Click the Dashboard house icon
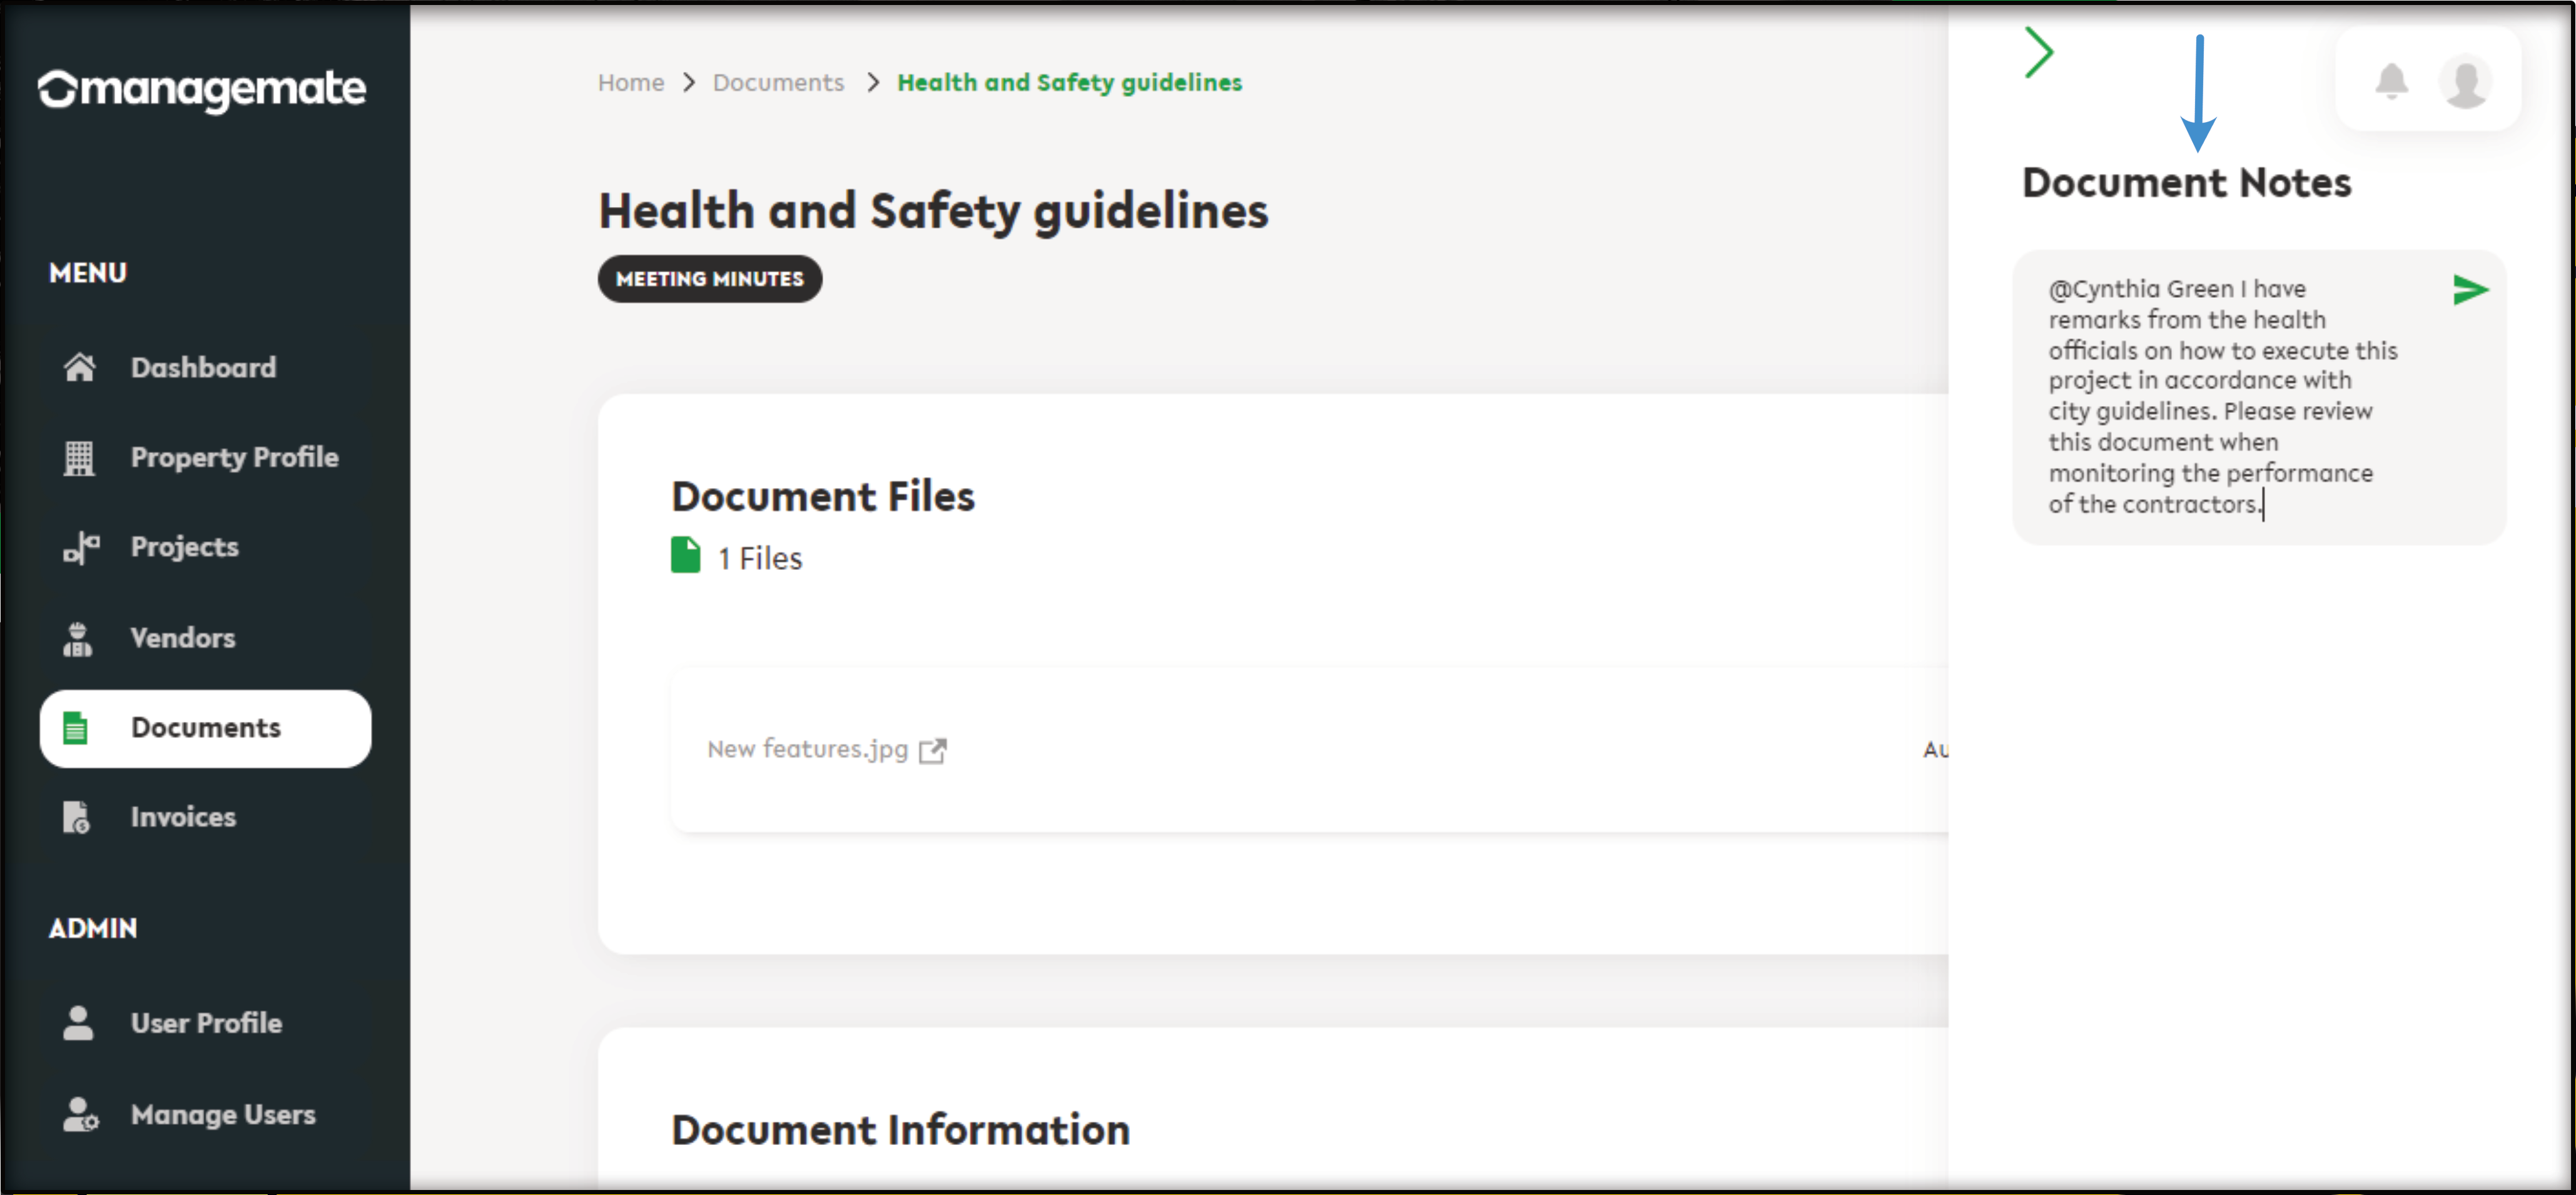 79,367
